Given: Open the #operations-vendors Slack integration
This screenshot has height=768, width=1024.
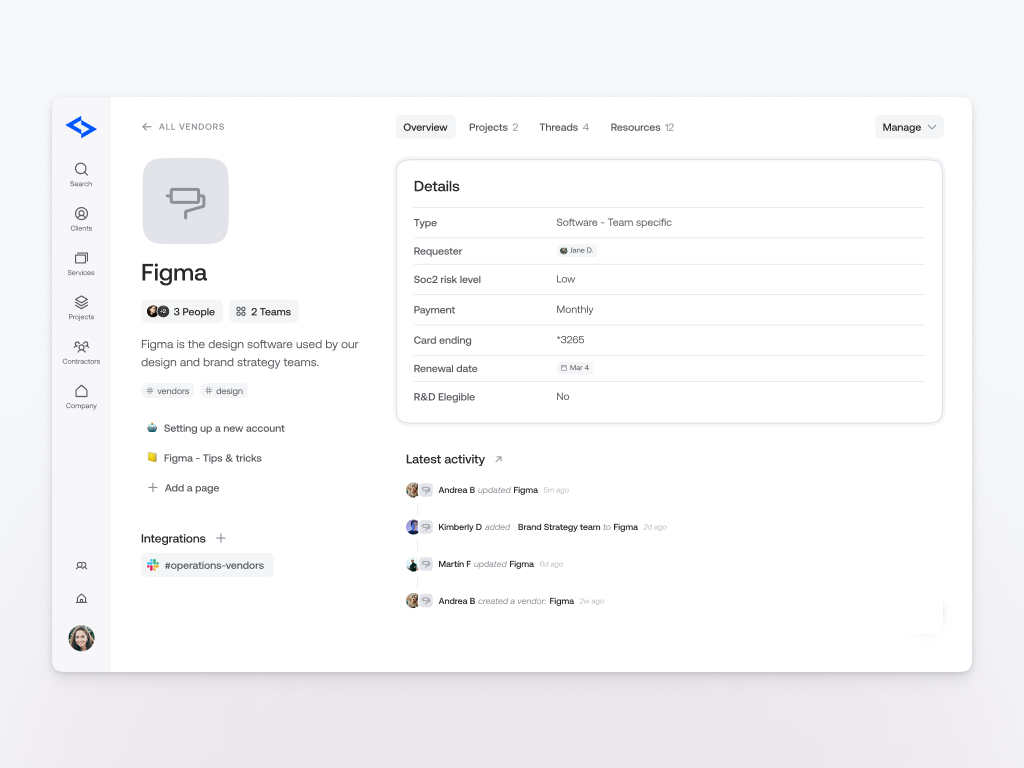Looking at the screenshot, I should (x=207, y=565).
